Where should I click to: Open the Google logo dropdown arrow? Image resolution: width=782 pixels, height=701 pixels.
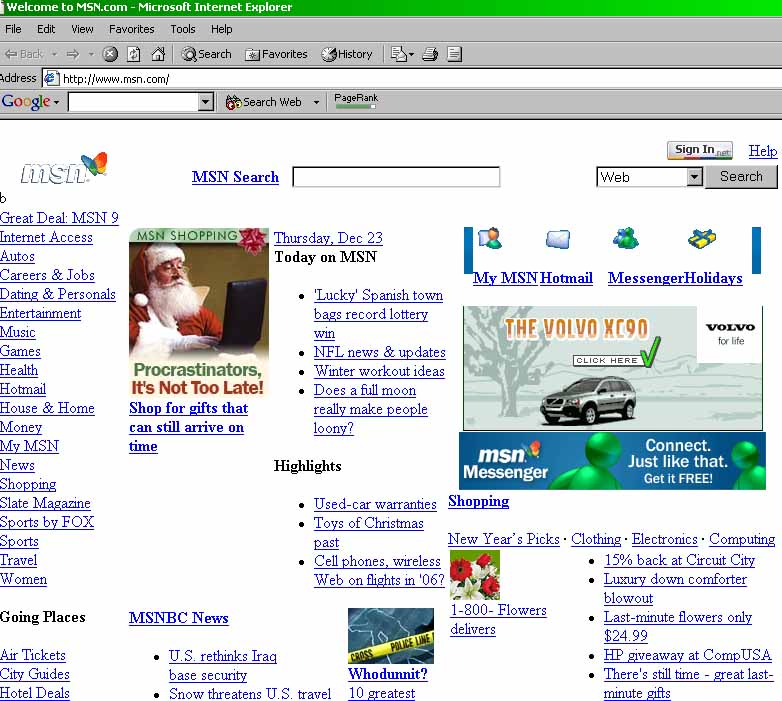click(57, 102)
